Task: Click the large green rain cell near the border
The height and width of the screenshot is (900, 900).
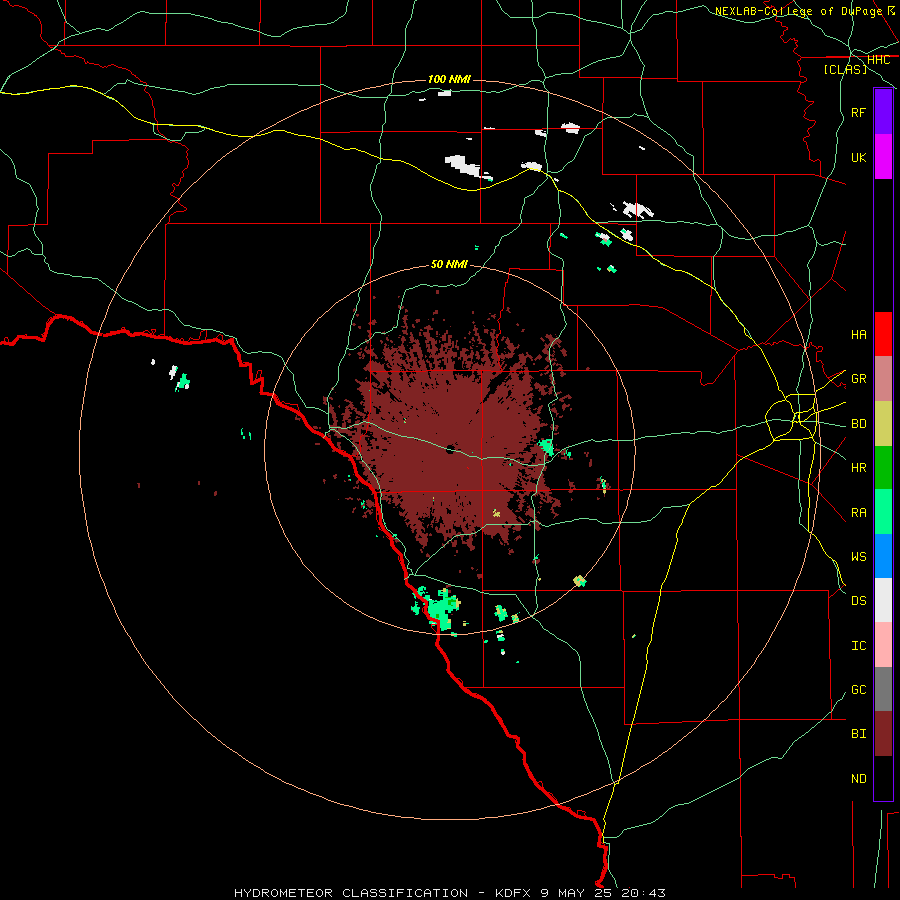Action: coord(441,608)
